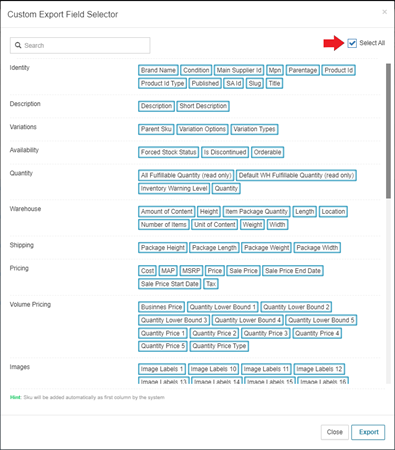The image size is (395, 450).
Task: Toggle the Number of Items field
Action: [164, 224]
